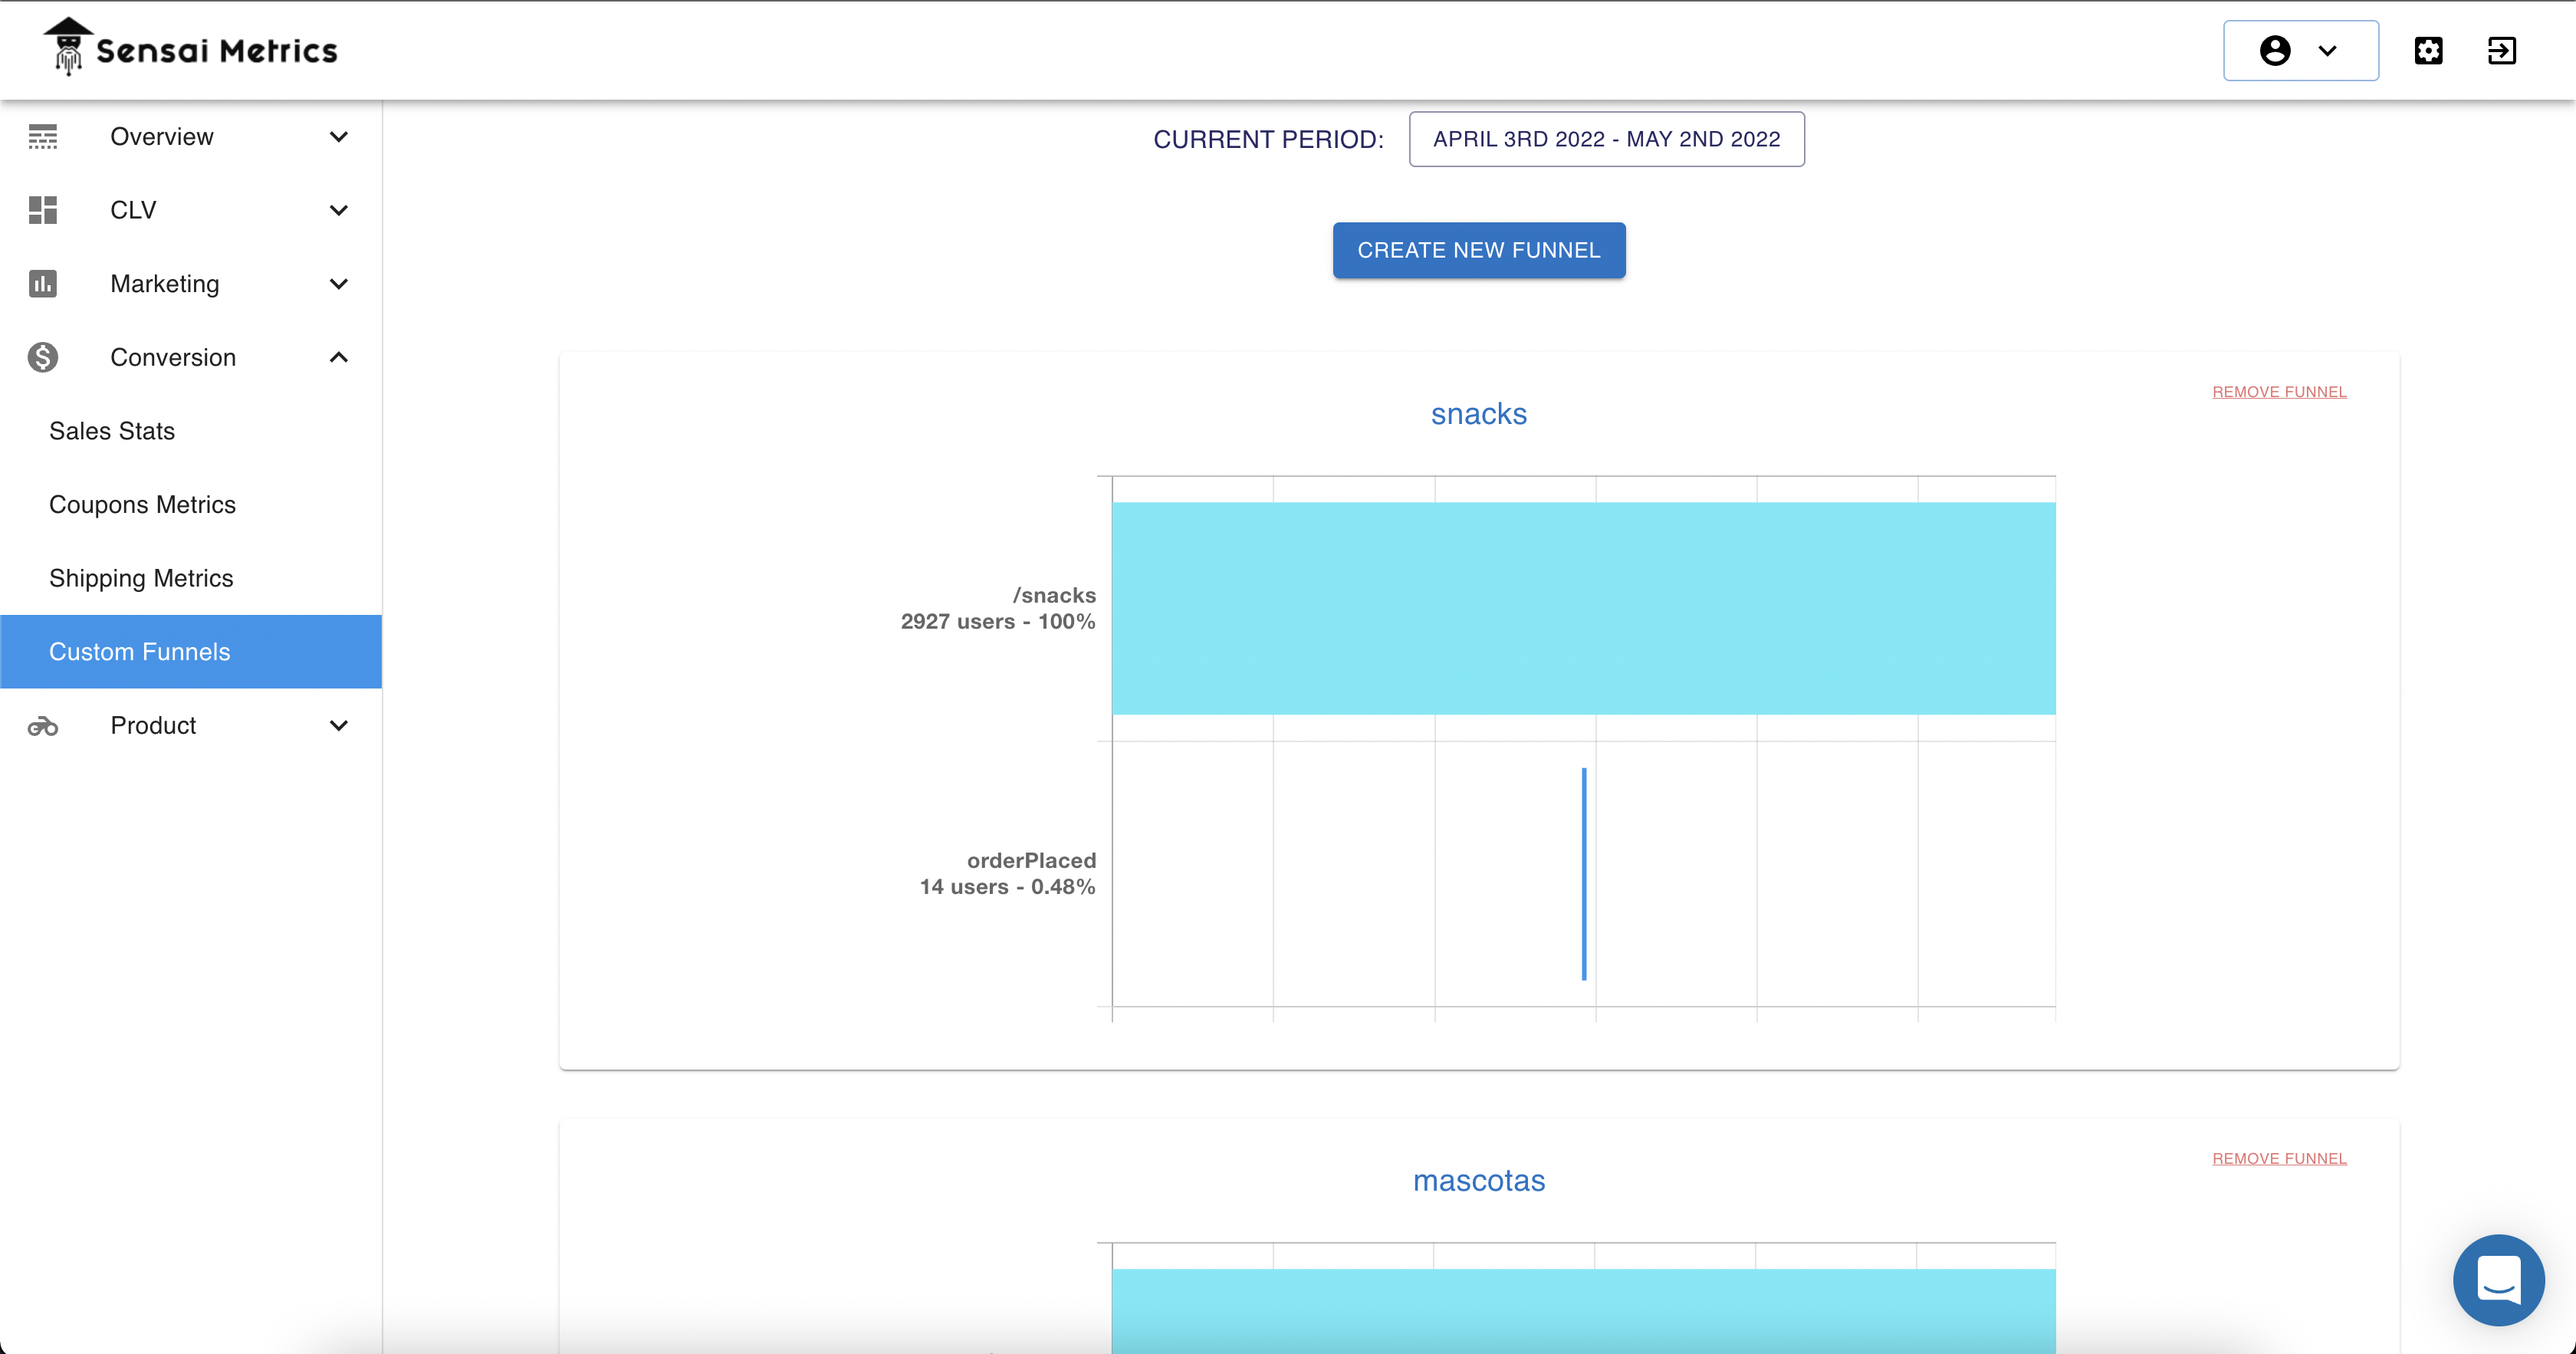Viewport: 2576px width, 1354px height.
Task: Expand the Marketing menu chevron
Action: pyautogui.click(x=339, y=284)
